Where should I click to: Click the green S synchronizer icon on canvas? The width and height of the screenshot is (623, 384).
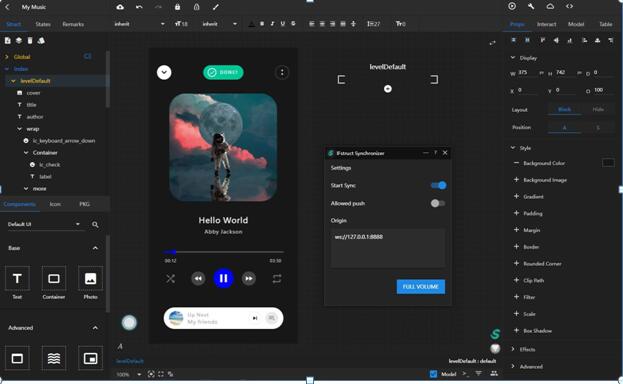[x=495, y=334]
